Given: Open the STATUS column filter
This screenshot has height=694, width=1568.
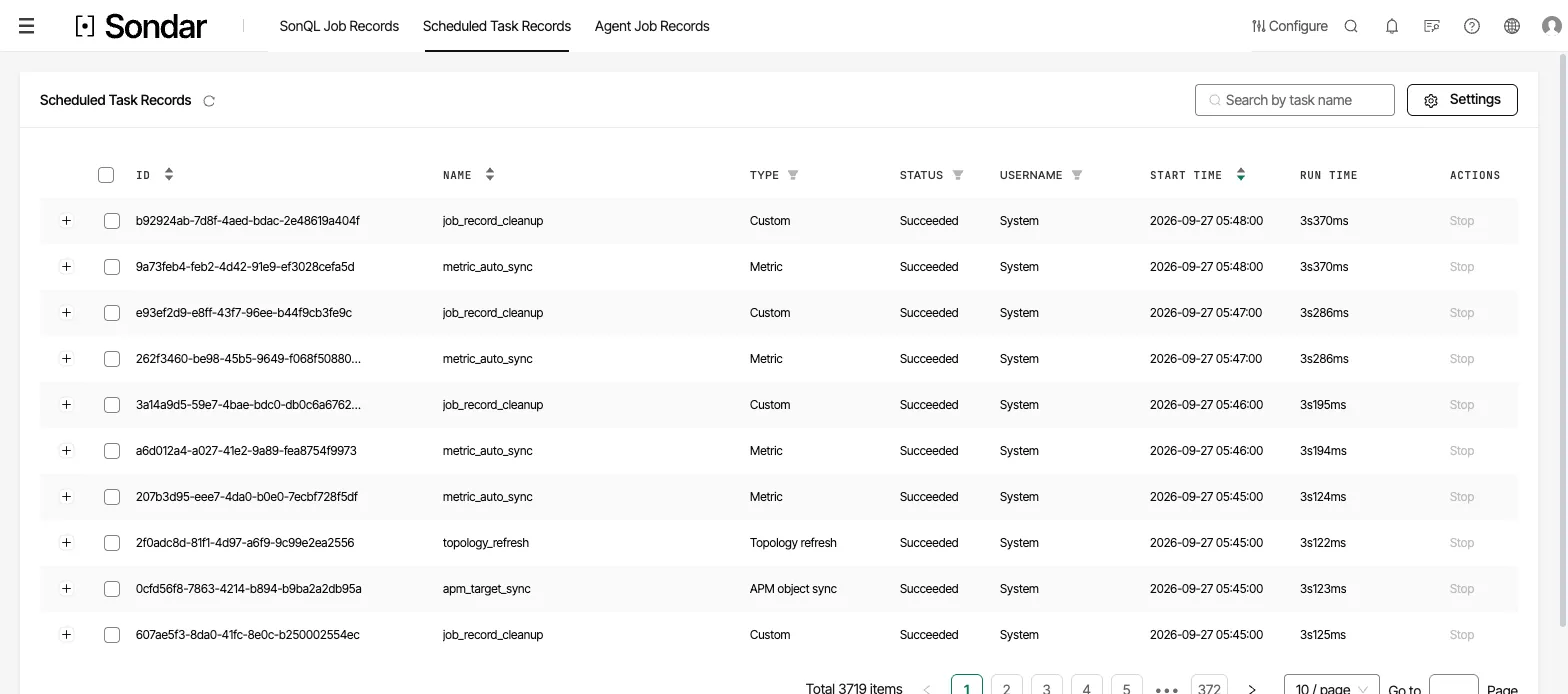Looking at the screenshot, I should tap(958, 175).
